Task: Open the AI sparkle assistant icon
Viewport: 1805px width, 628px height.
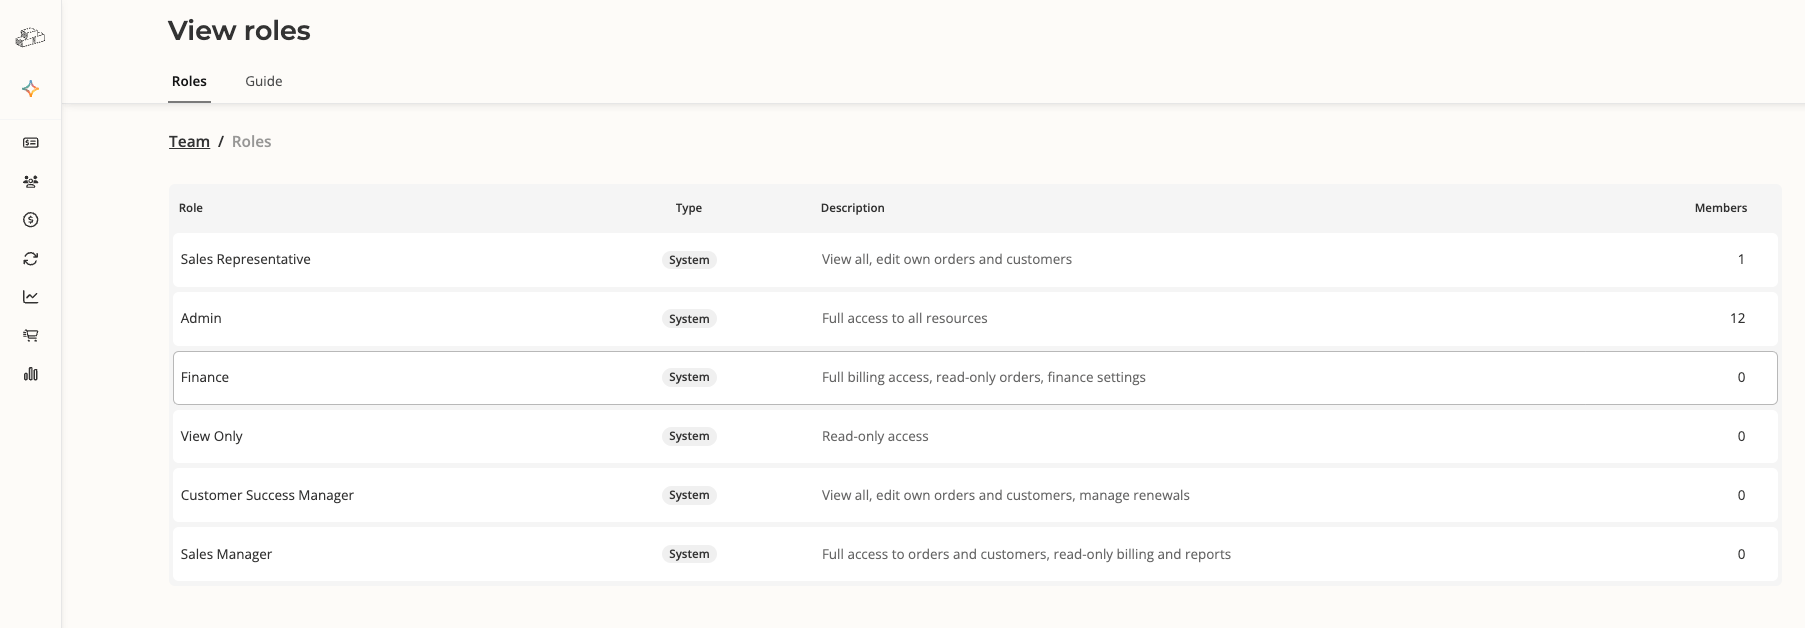Action: click(30, 88)
